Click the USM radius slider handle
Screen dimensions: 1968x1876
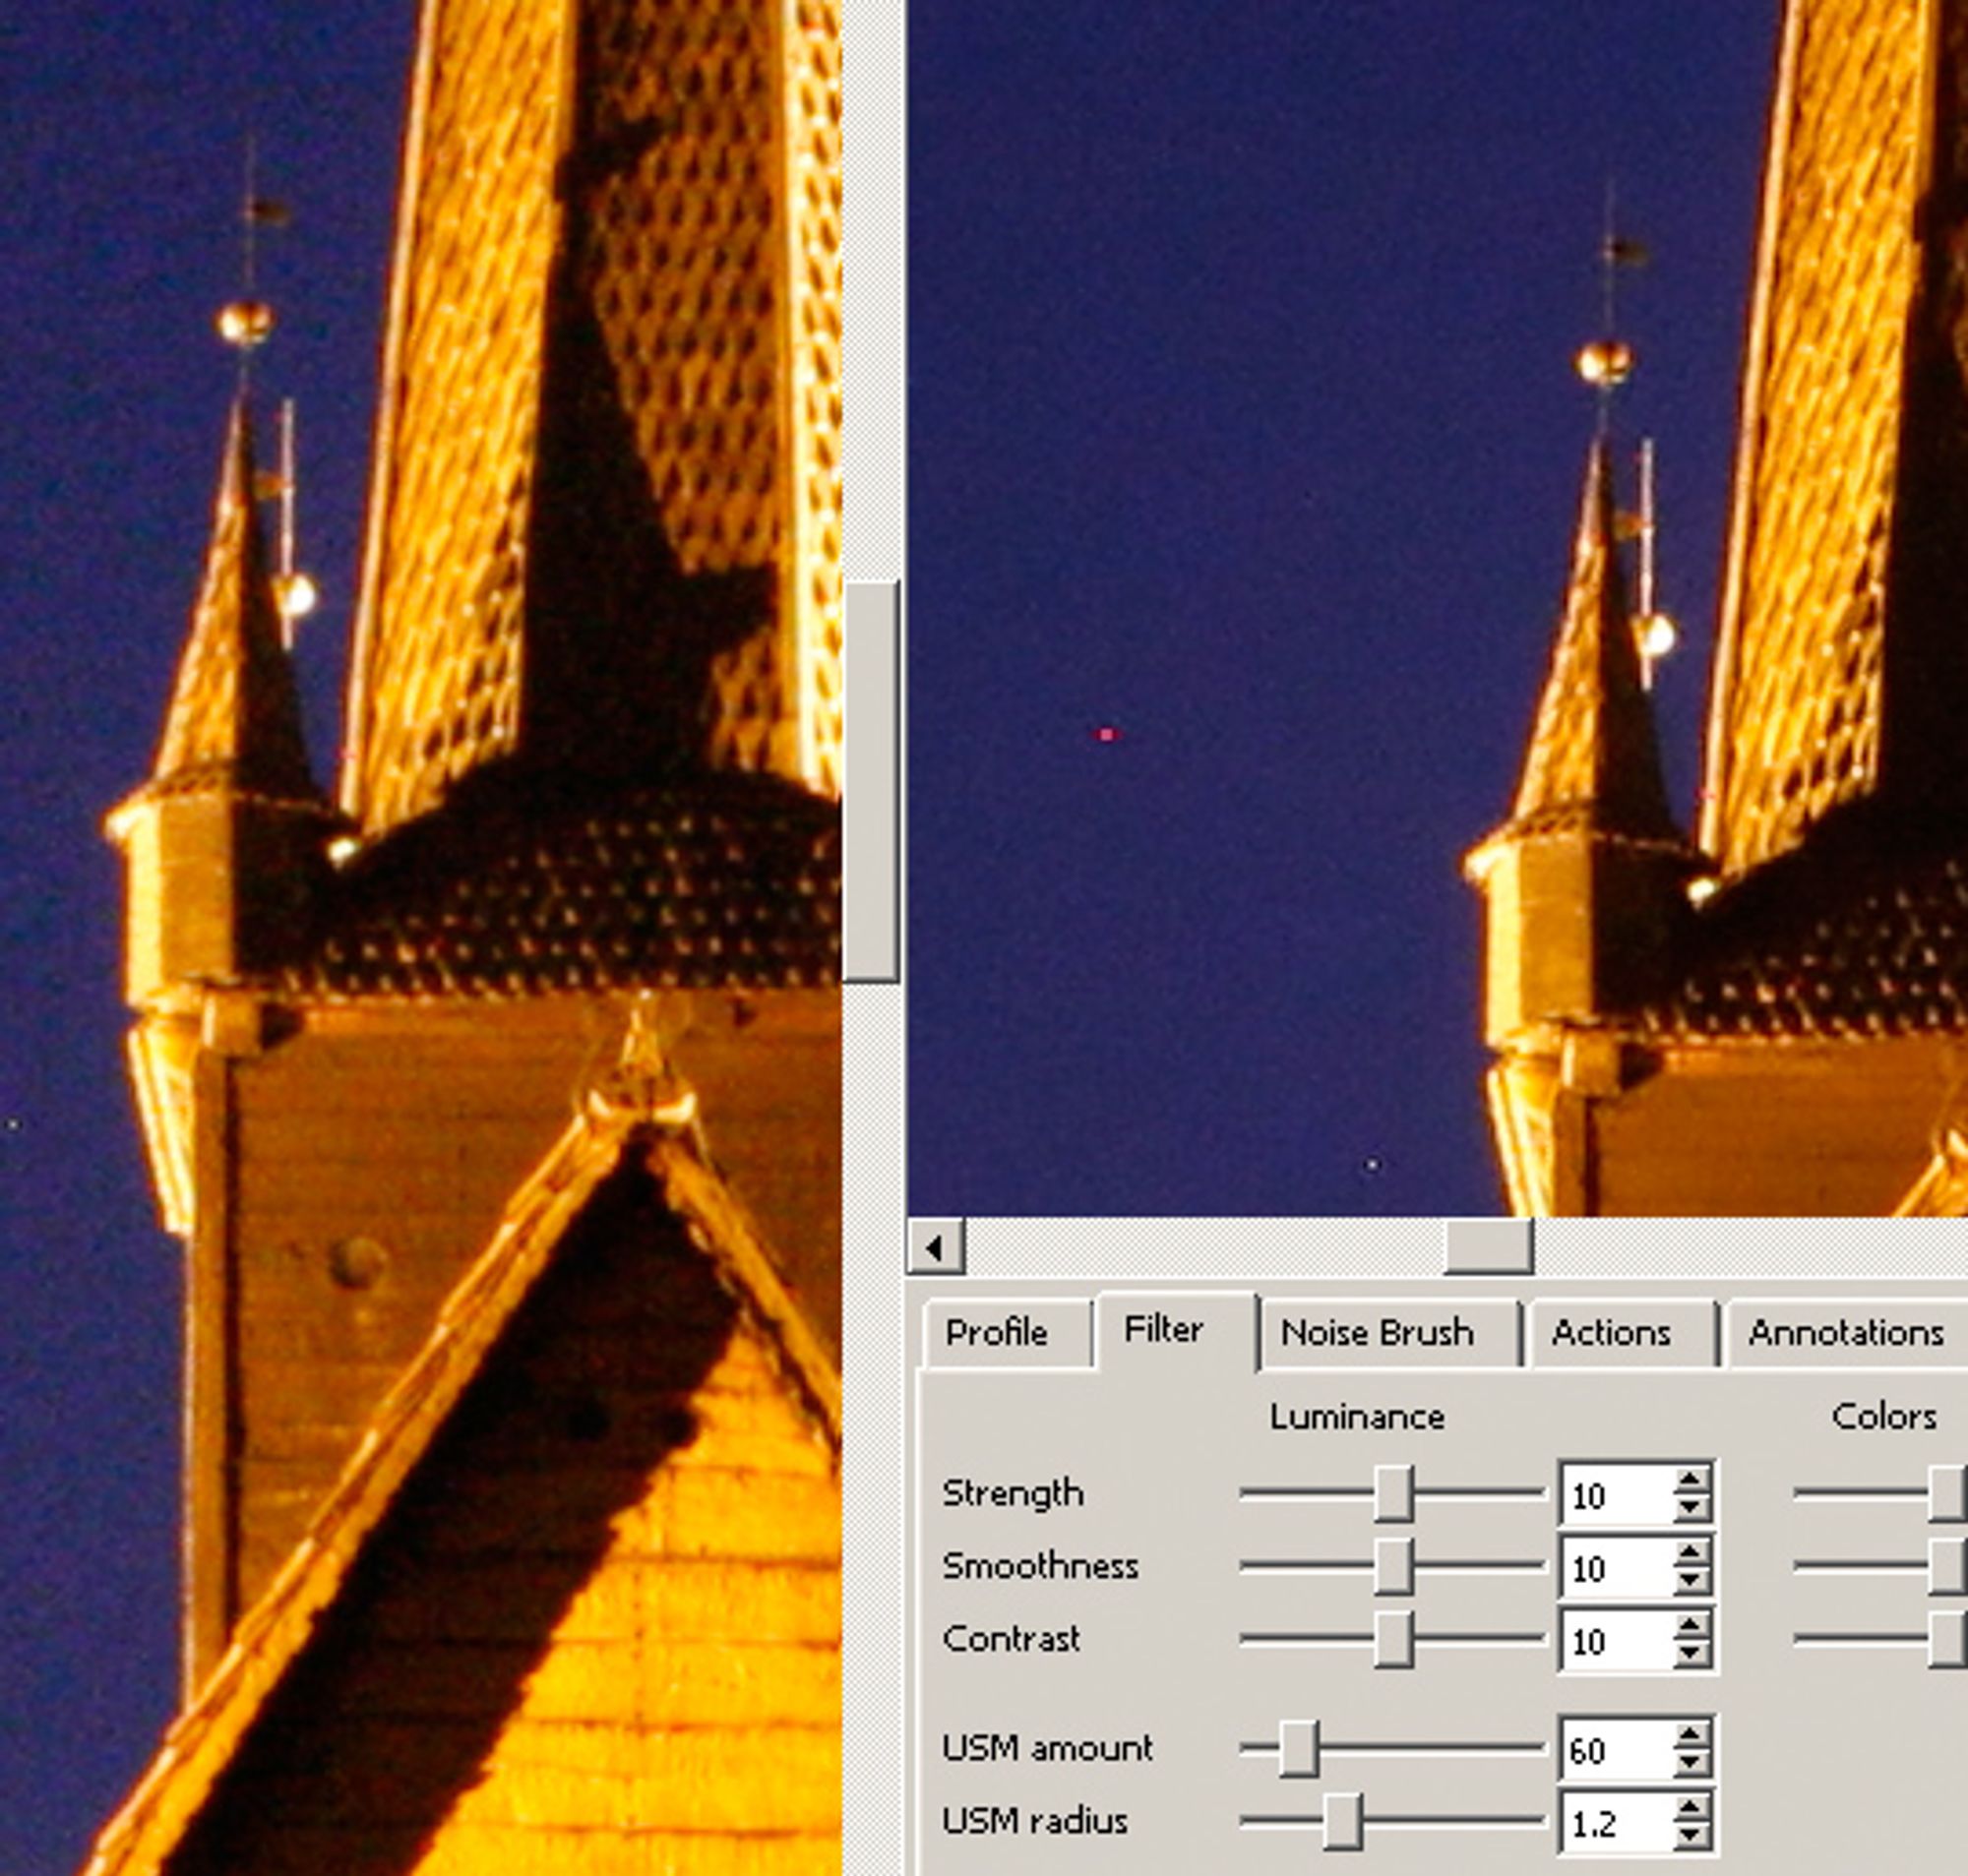1342,1821
